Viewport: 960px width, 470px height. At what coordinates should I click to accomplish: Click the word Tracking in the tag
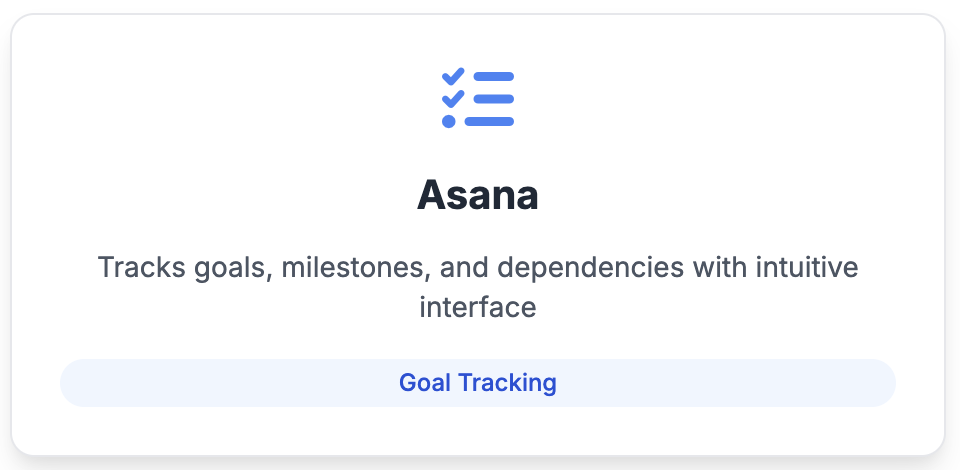(508, 384)
